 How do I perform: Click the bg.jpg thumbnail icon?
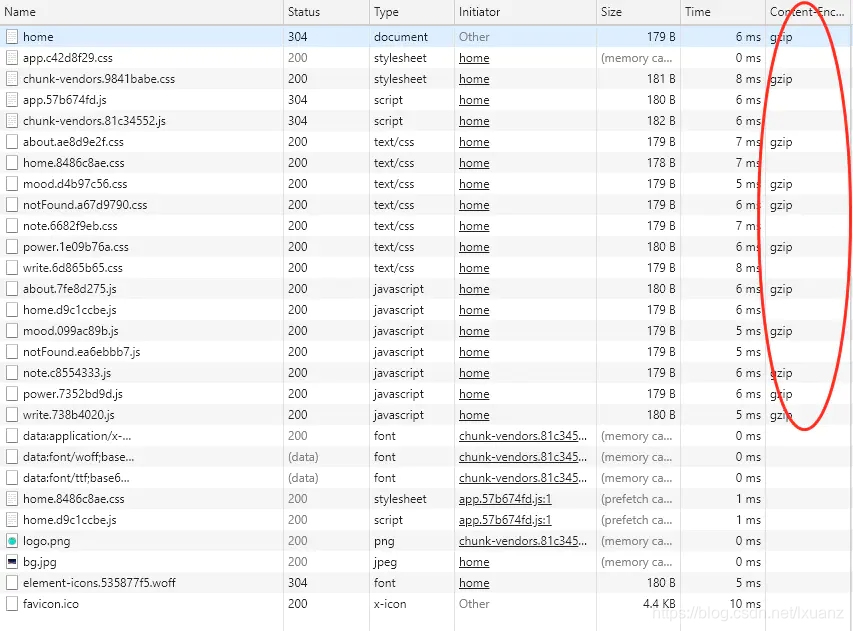click(x=11, y=562)
